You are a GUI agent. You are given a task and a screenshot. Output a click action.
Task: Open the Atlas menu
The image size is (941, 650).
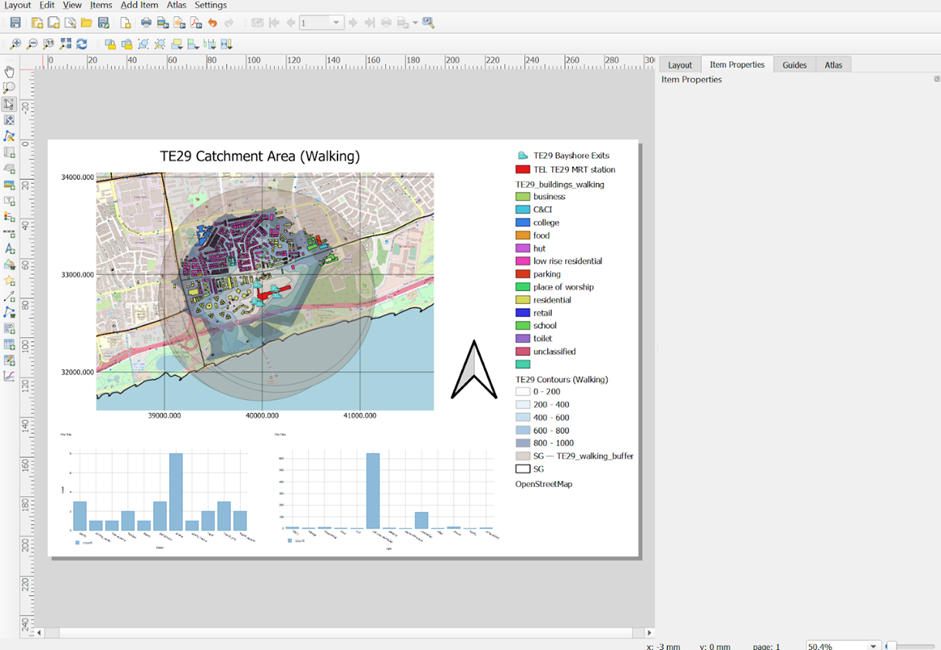coord(176,5)
